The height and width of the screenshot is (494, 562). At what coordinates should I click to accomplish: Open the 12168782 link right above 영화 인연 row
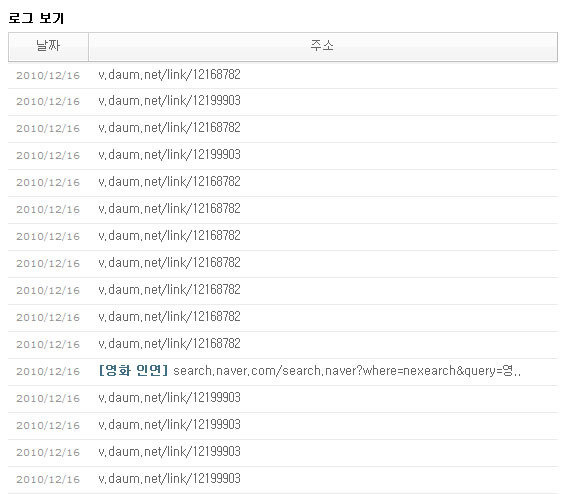pos(169,343)
